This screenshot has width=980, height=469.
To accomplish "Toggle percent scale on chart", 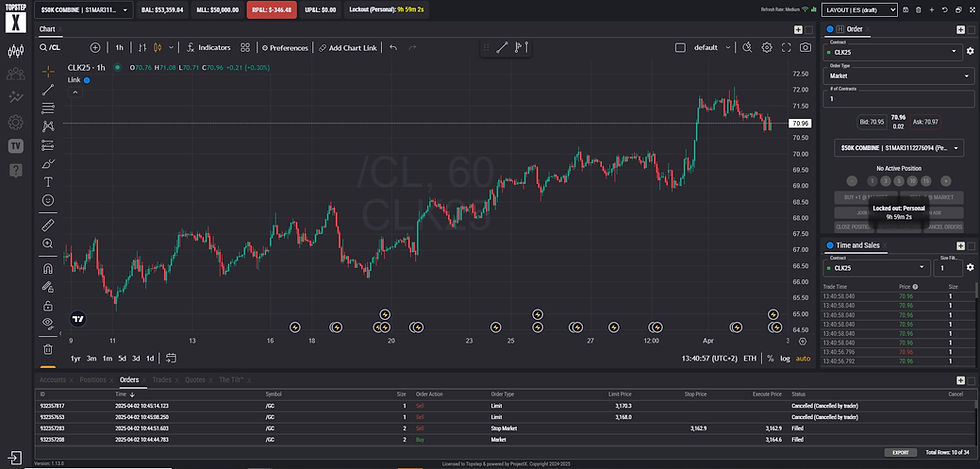I will (x=771, y=358).
